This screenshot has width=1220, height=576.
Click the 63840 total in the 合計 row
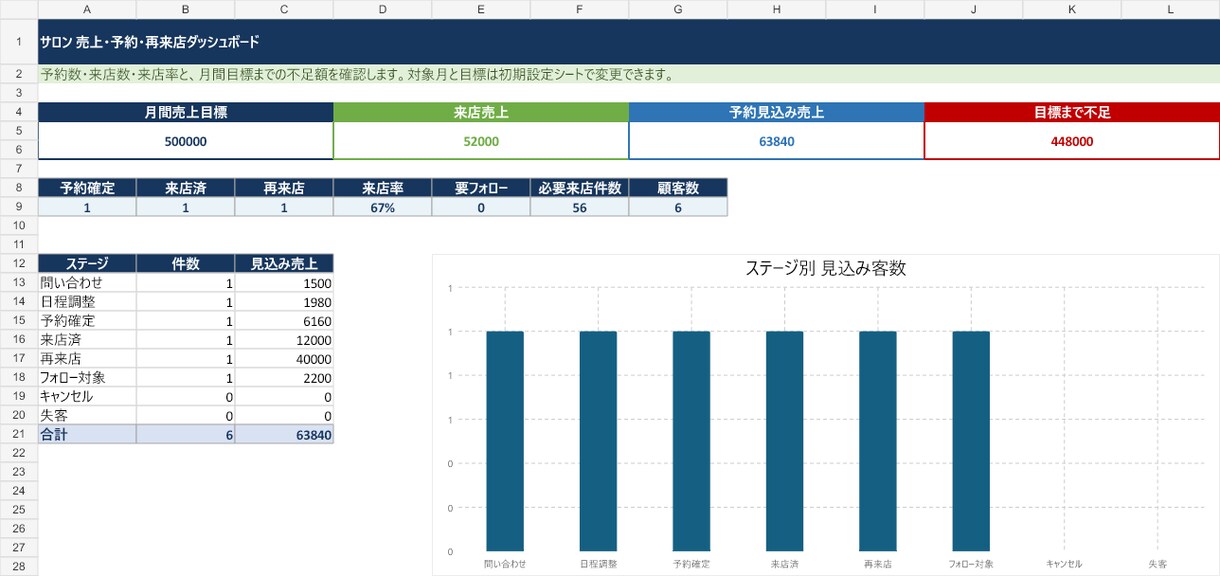click(284, 435)
